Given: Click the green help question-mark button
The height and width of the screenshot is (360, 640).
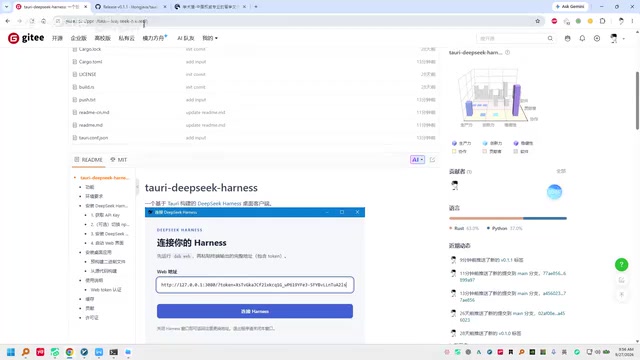Looking at the screenshot, I should point(621,264).
